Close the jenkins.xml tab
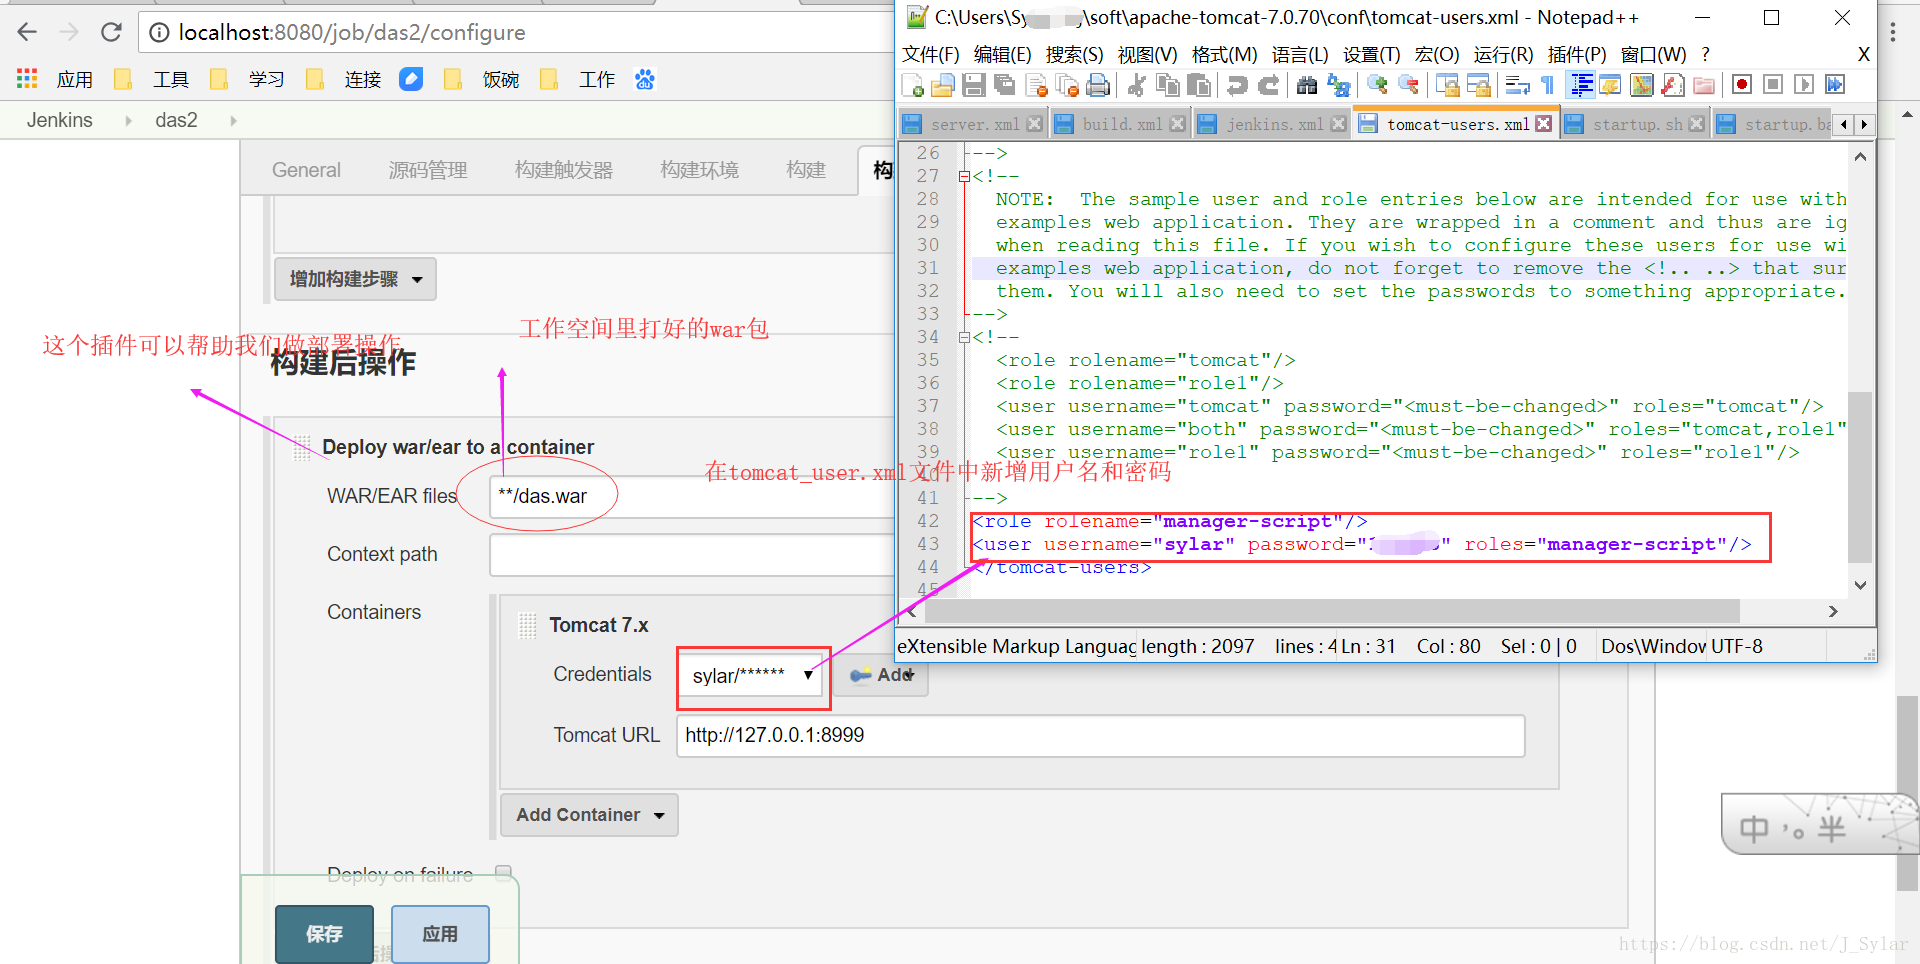The image size is (1920, 964). point(1338,124)
